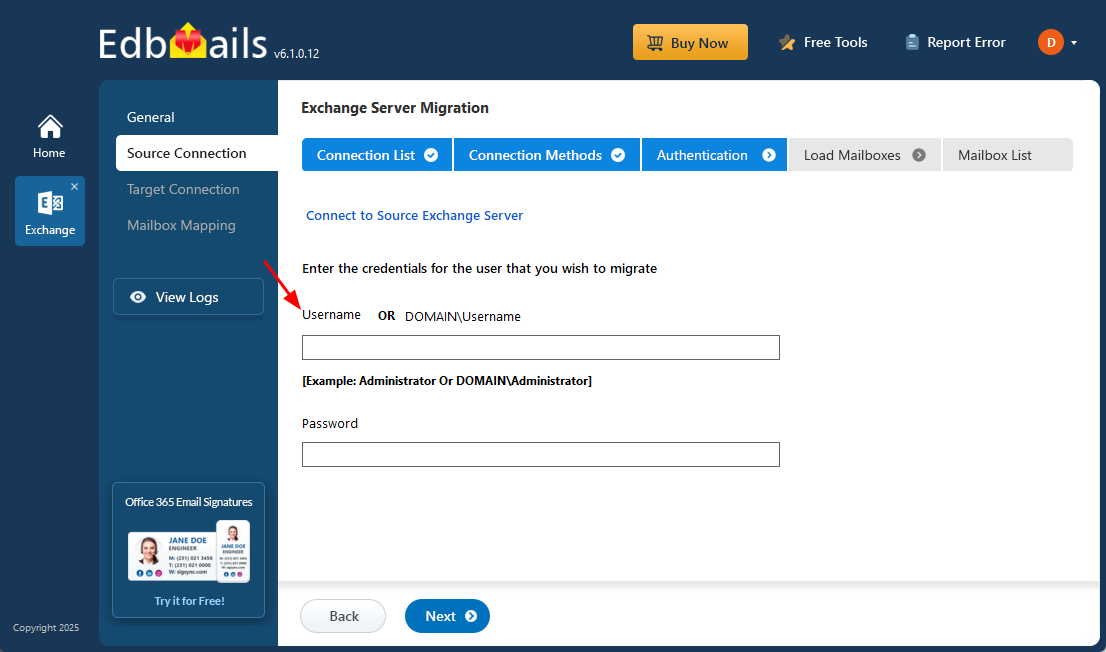Click the Copyright 2025 text
The width and height of the screenshot is (1106, 652).
pos(46,627)
